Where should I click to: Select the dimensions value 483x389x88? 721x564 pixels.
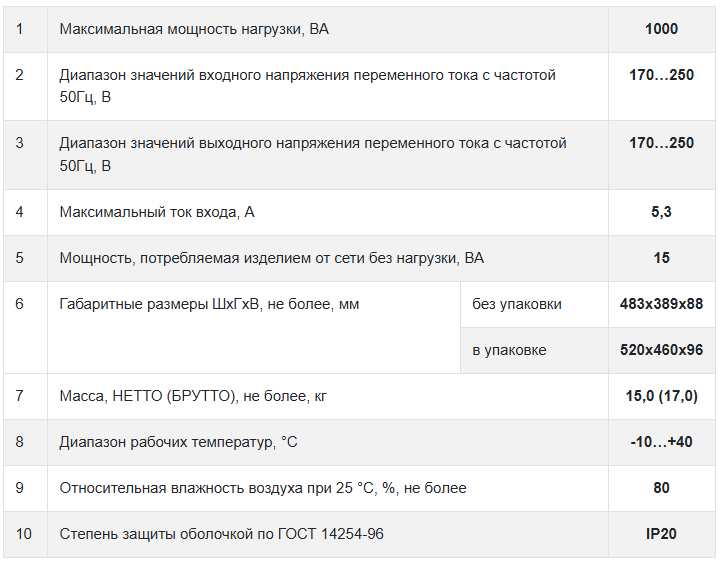(661, 304)
